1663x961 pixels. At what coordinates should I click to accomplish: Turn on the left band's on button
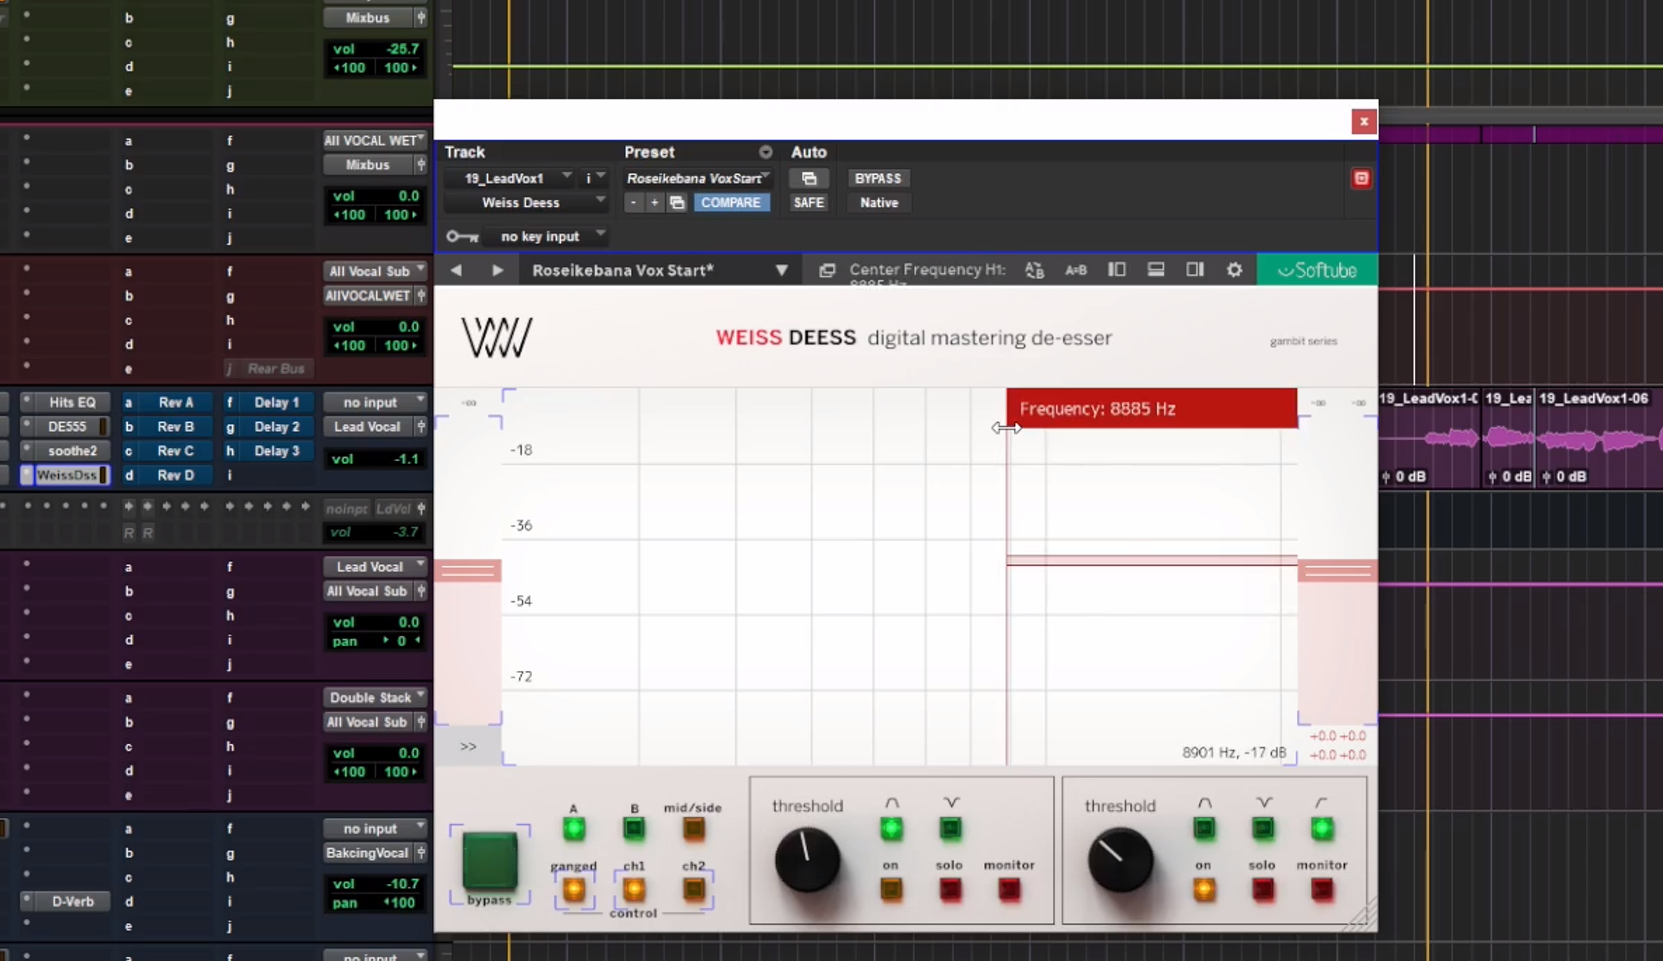890,889
